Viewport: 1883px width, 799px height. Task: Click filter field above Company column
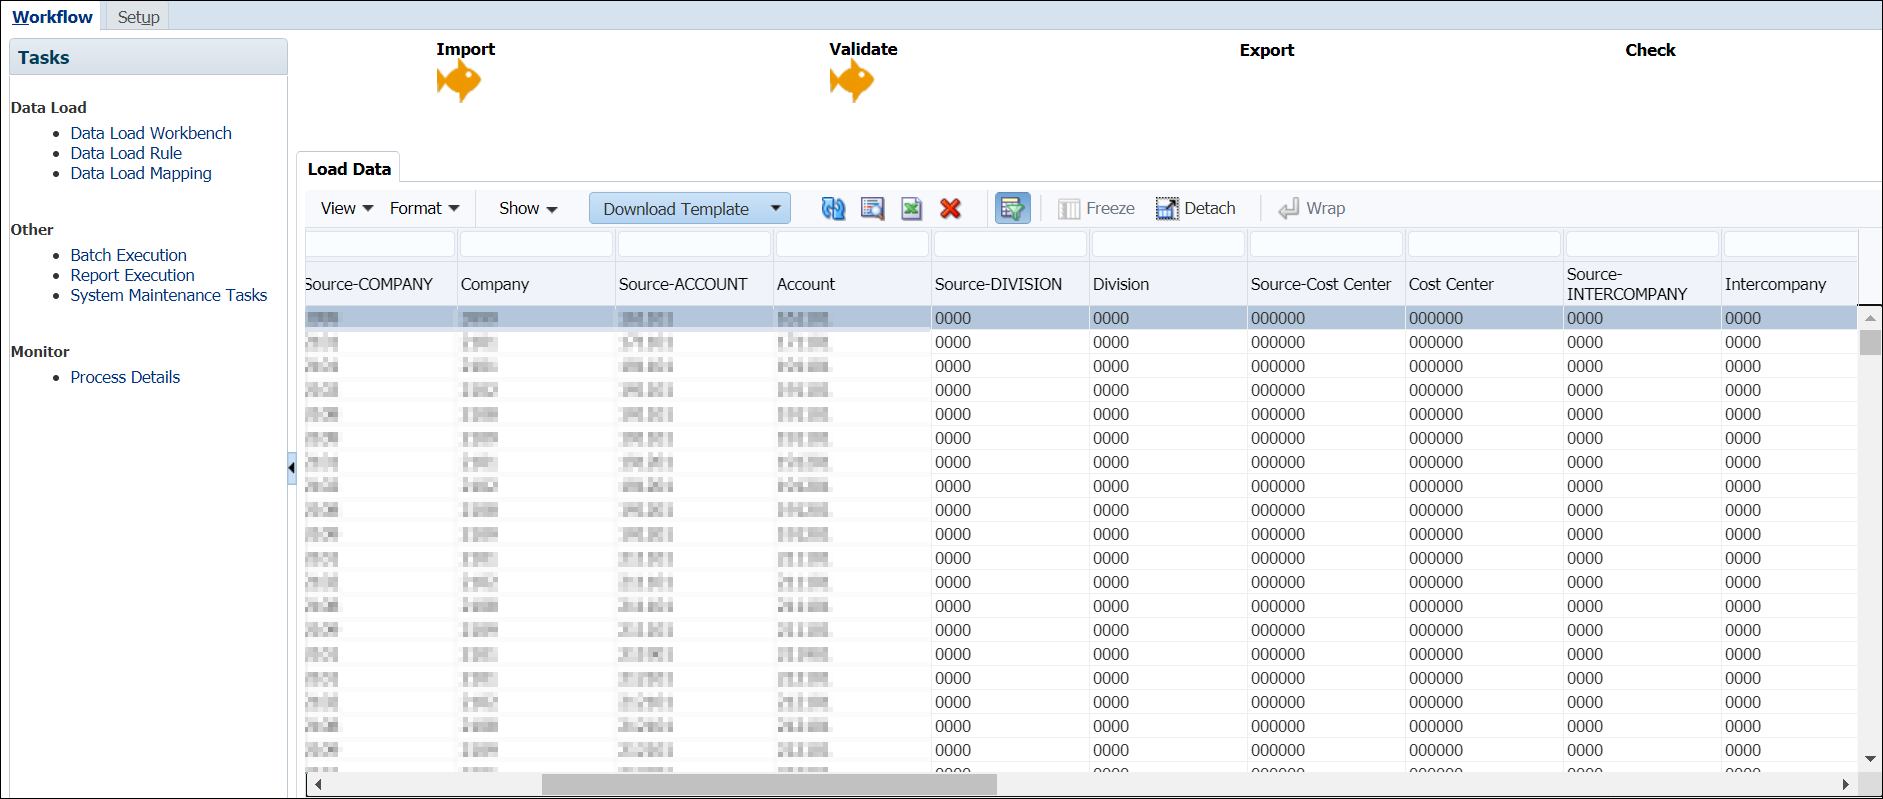(536, 243)
